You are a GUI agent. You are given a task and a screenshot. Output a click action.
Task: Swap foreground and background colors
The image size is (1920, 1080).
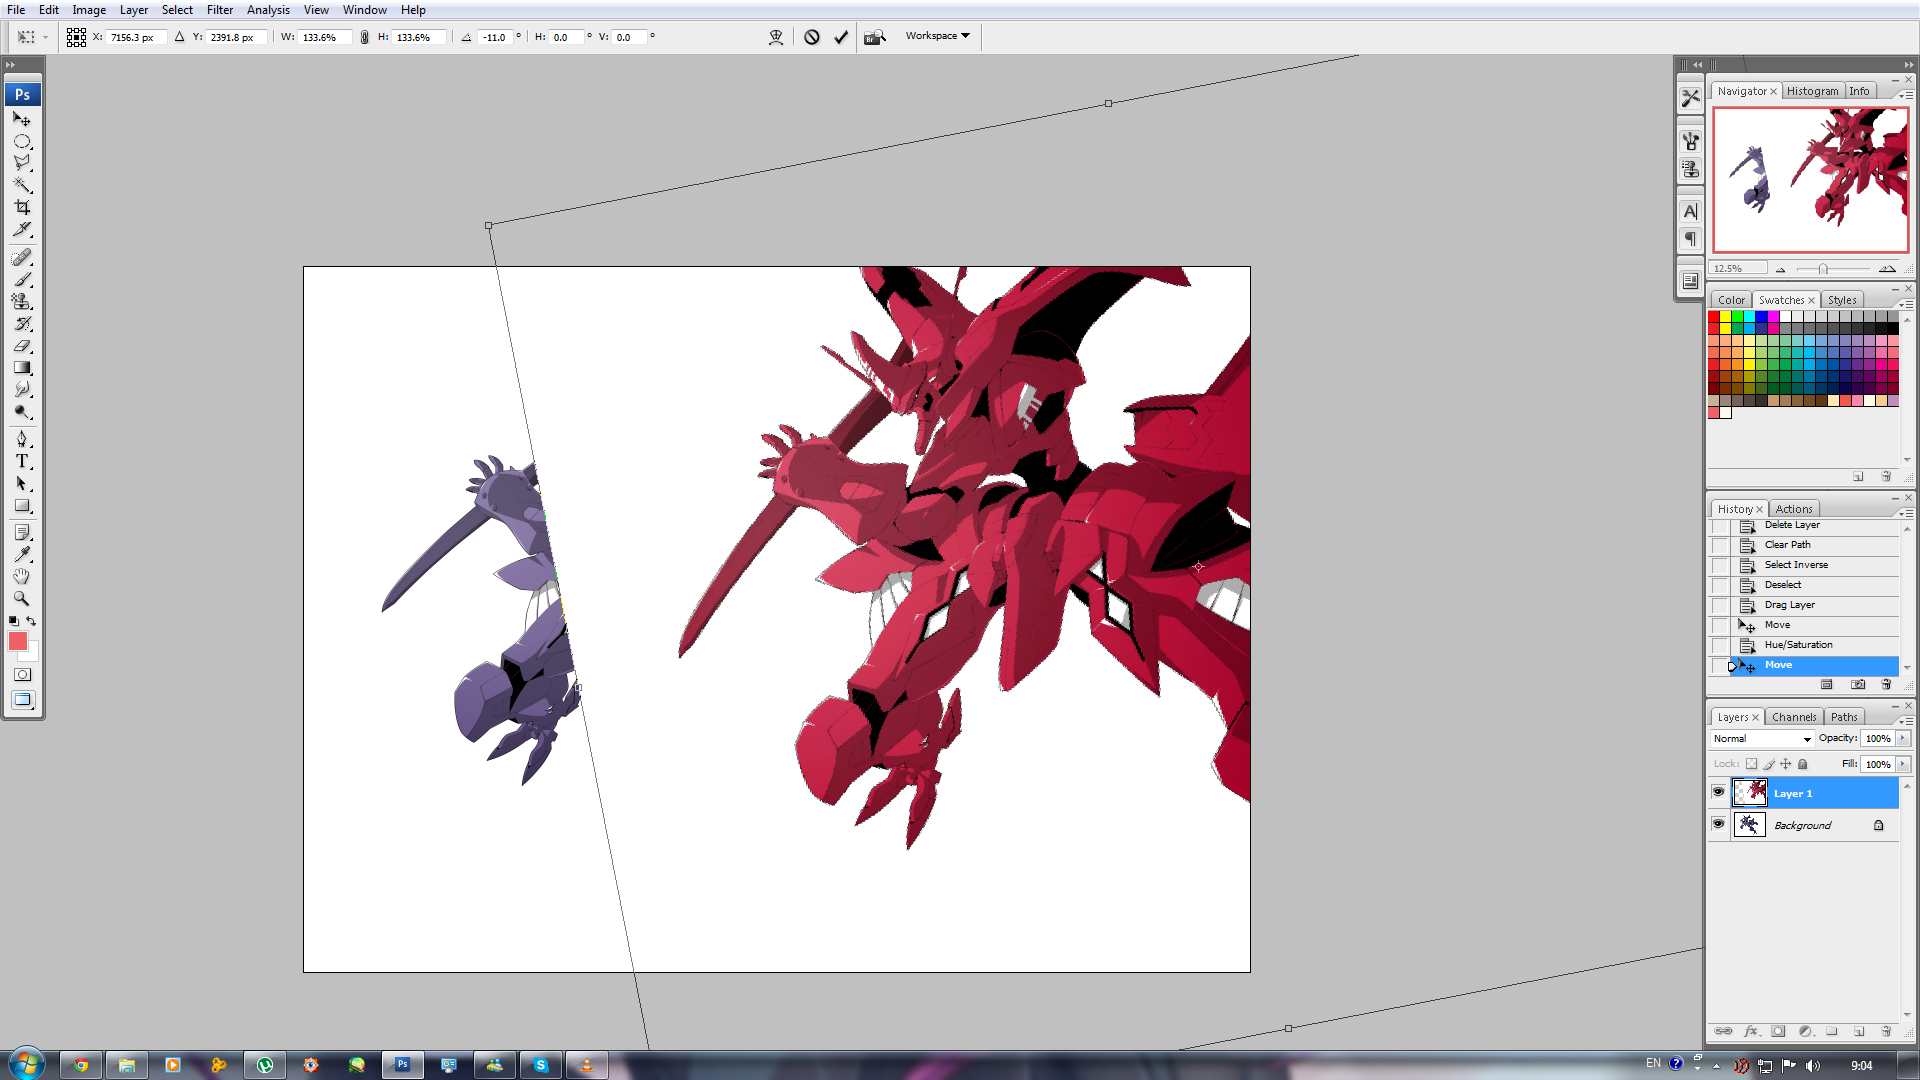(x=31, y=622)
